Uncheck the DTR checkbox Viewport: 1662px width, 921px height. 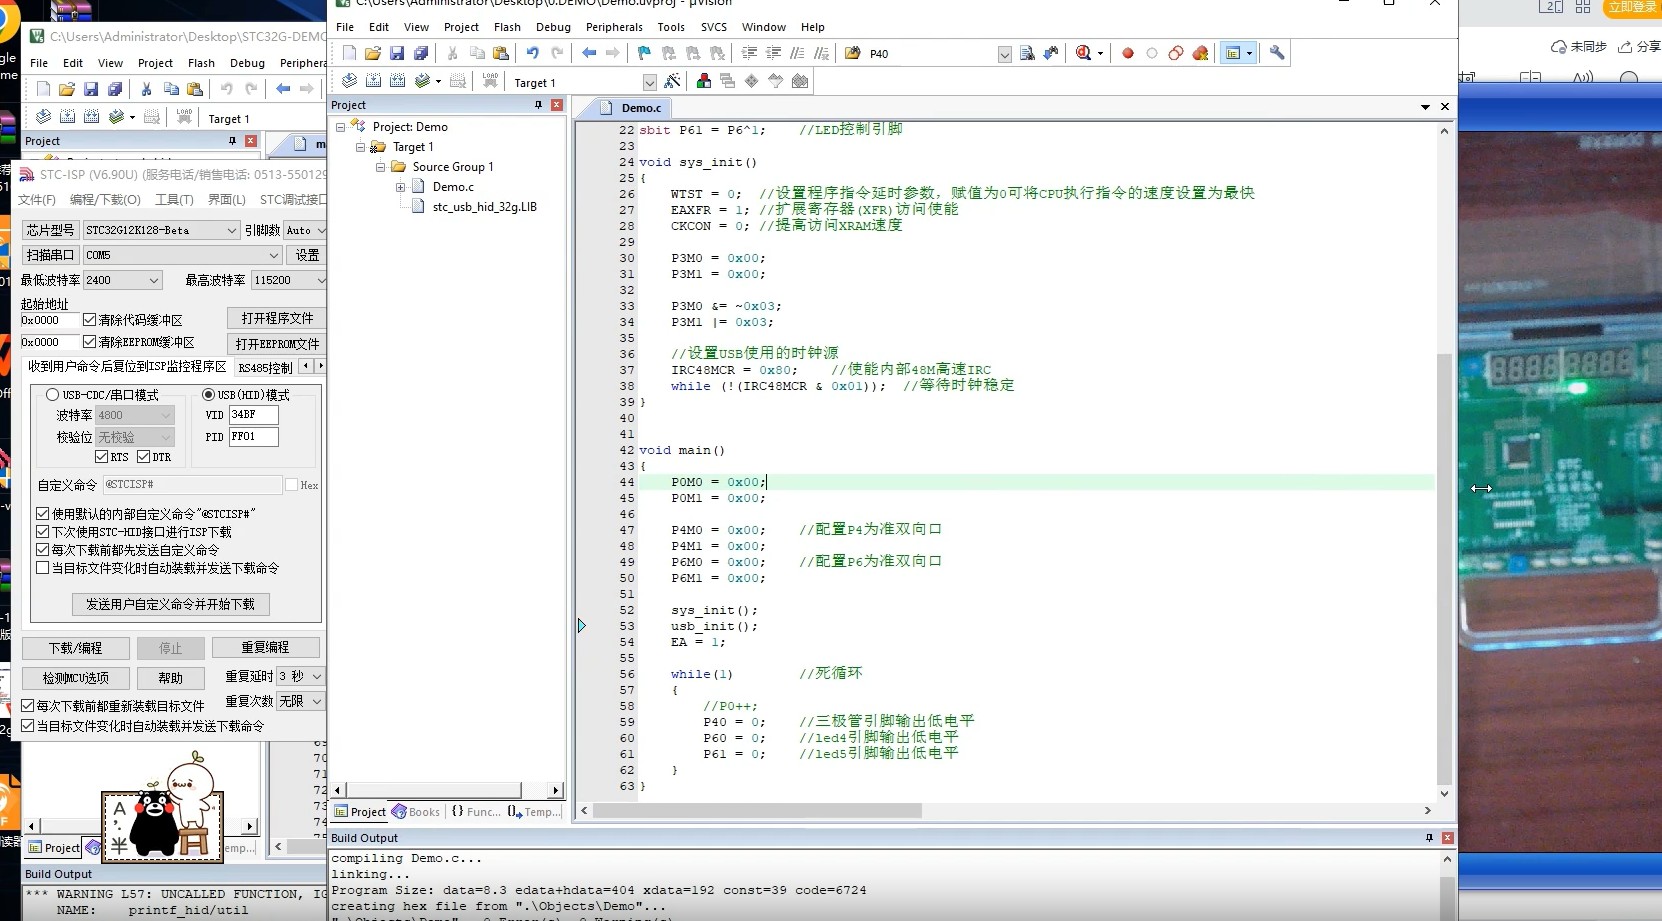point(143,457)
